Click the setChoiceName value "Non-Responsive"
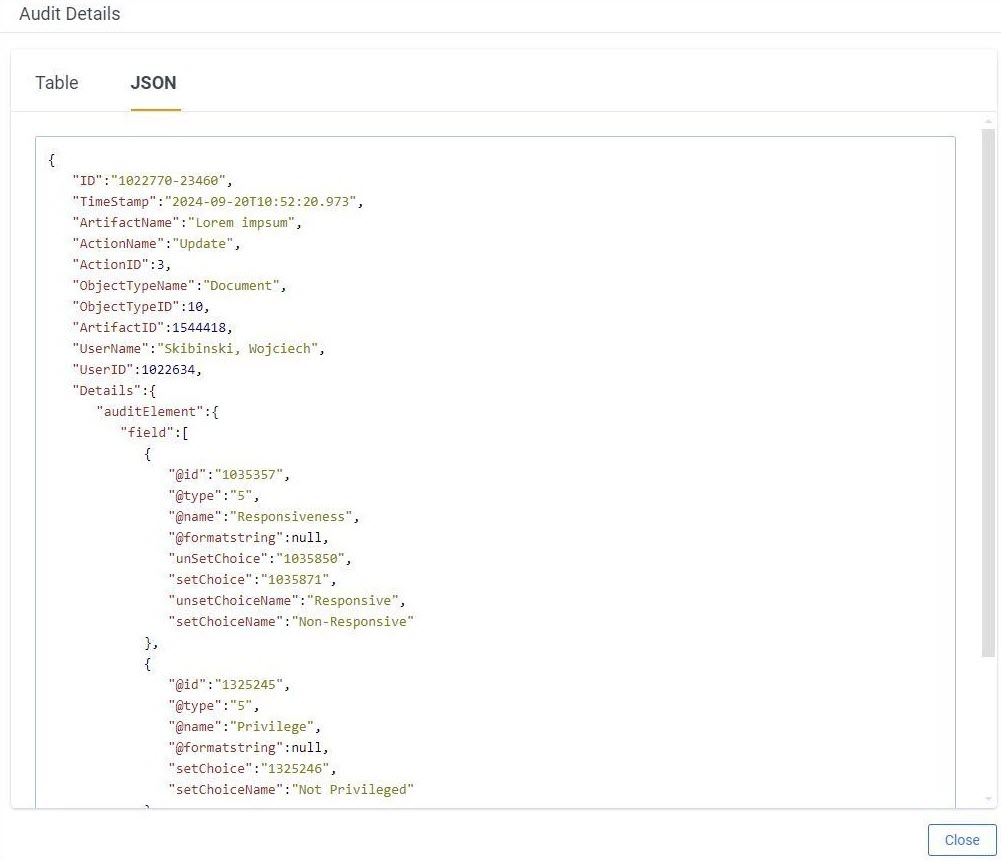 [352, 622]
